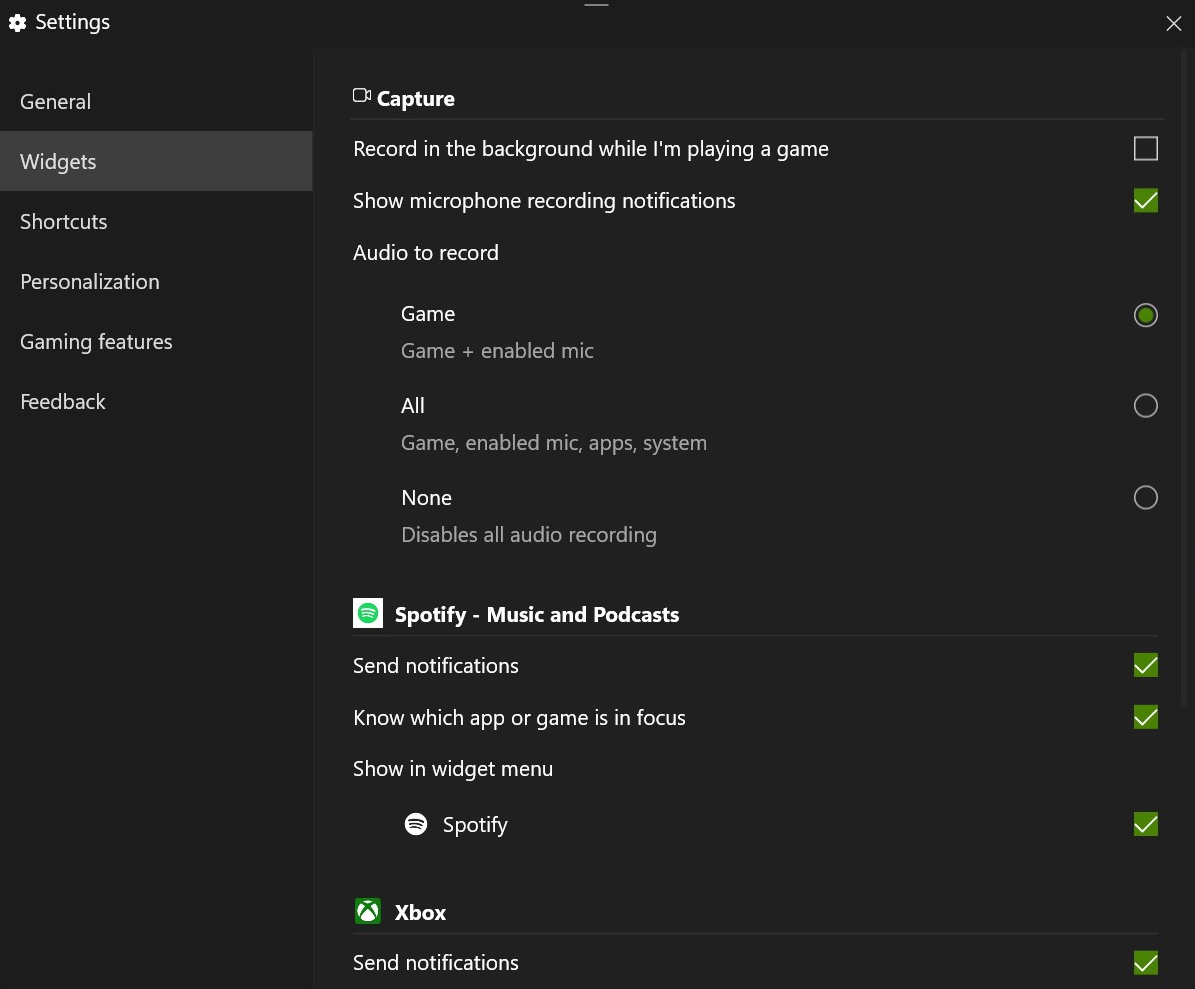
Task: Click the Spotify widget icon under widget menu
Action: [x=416, y=824]
